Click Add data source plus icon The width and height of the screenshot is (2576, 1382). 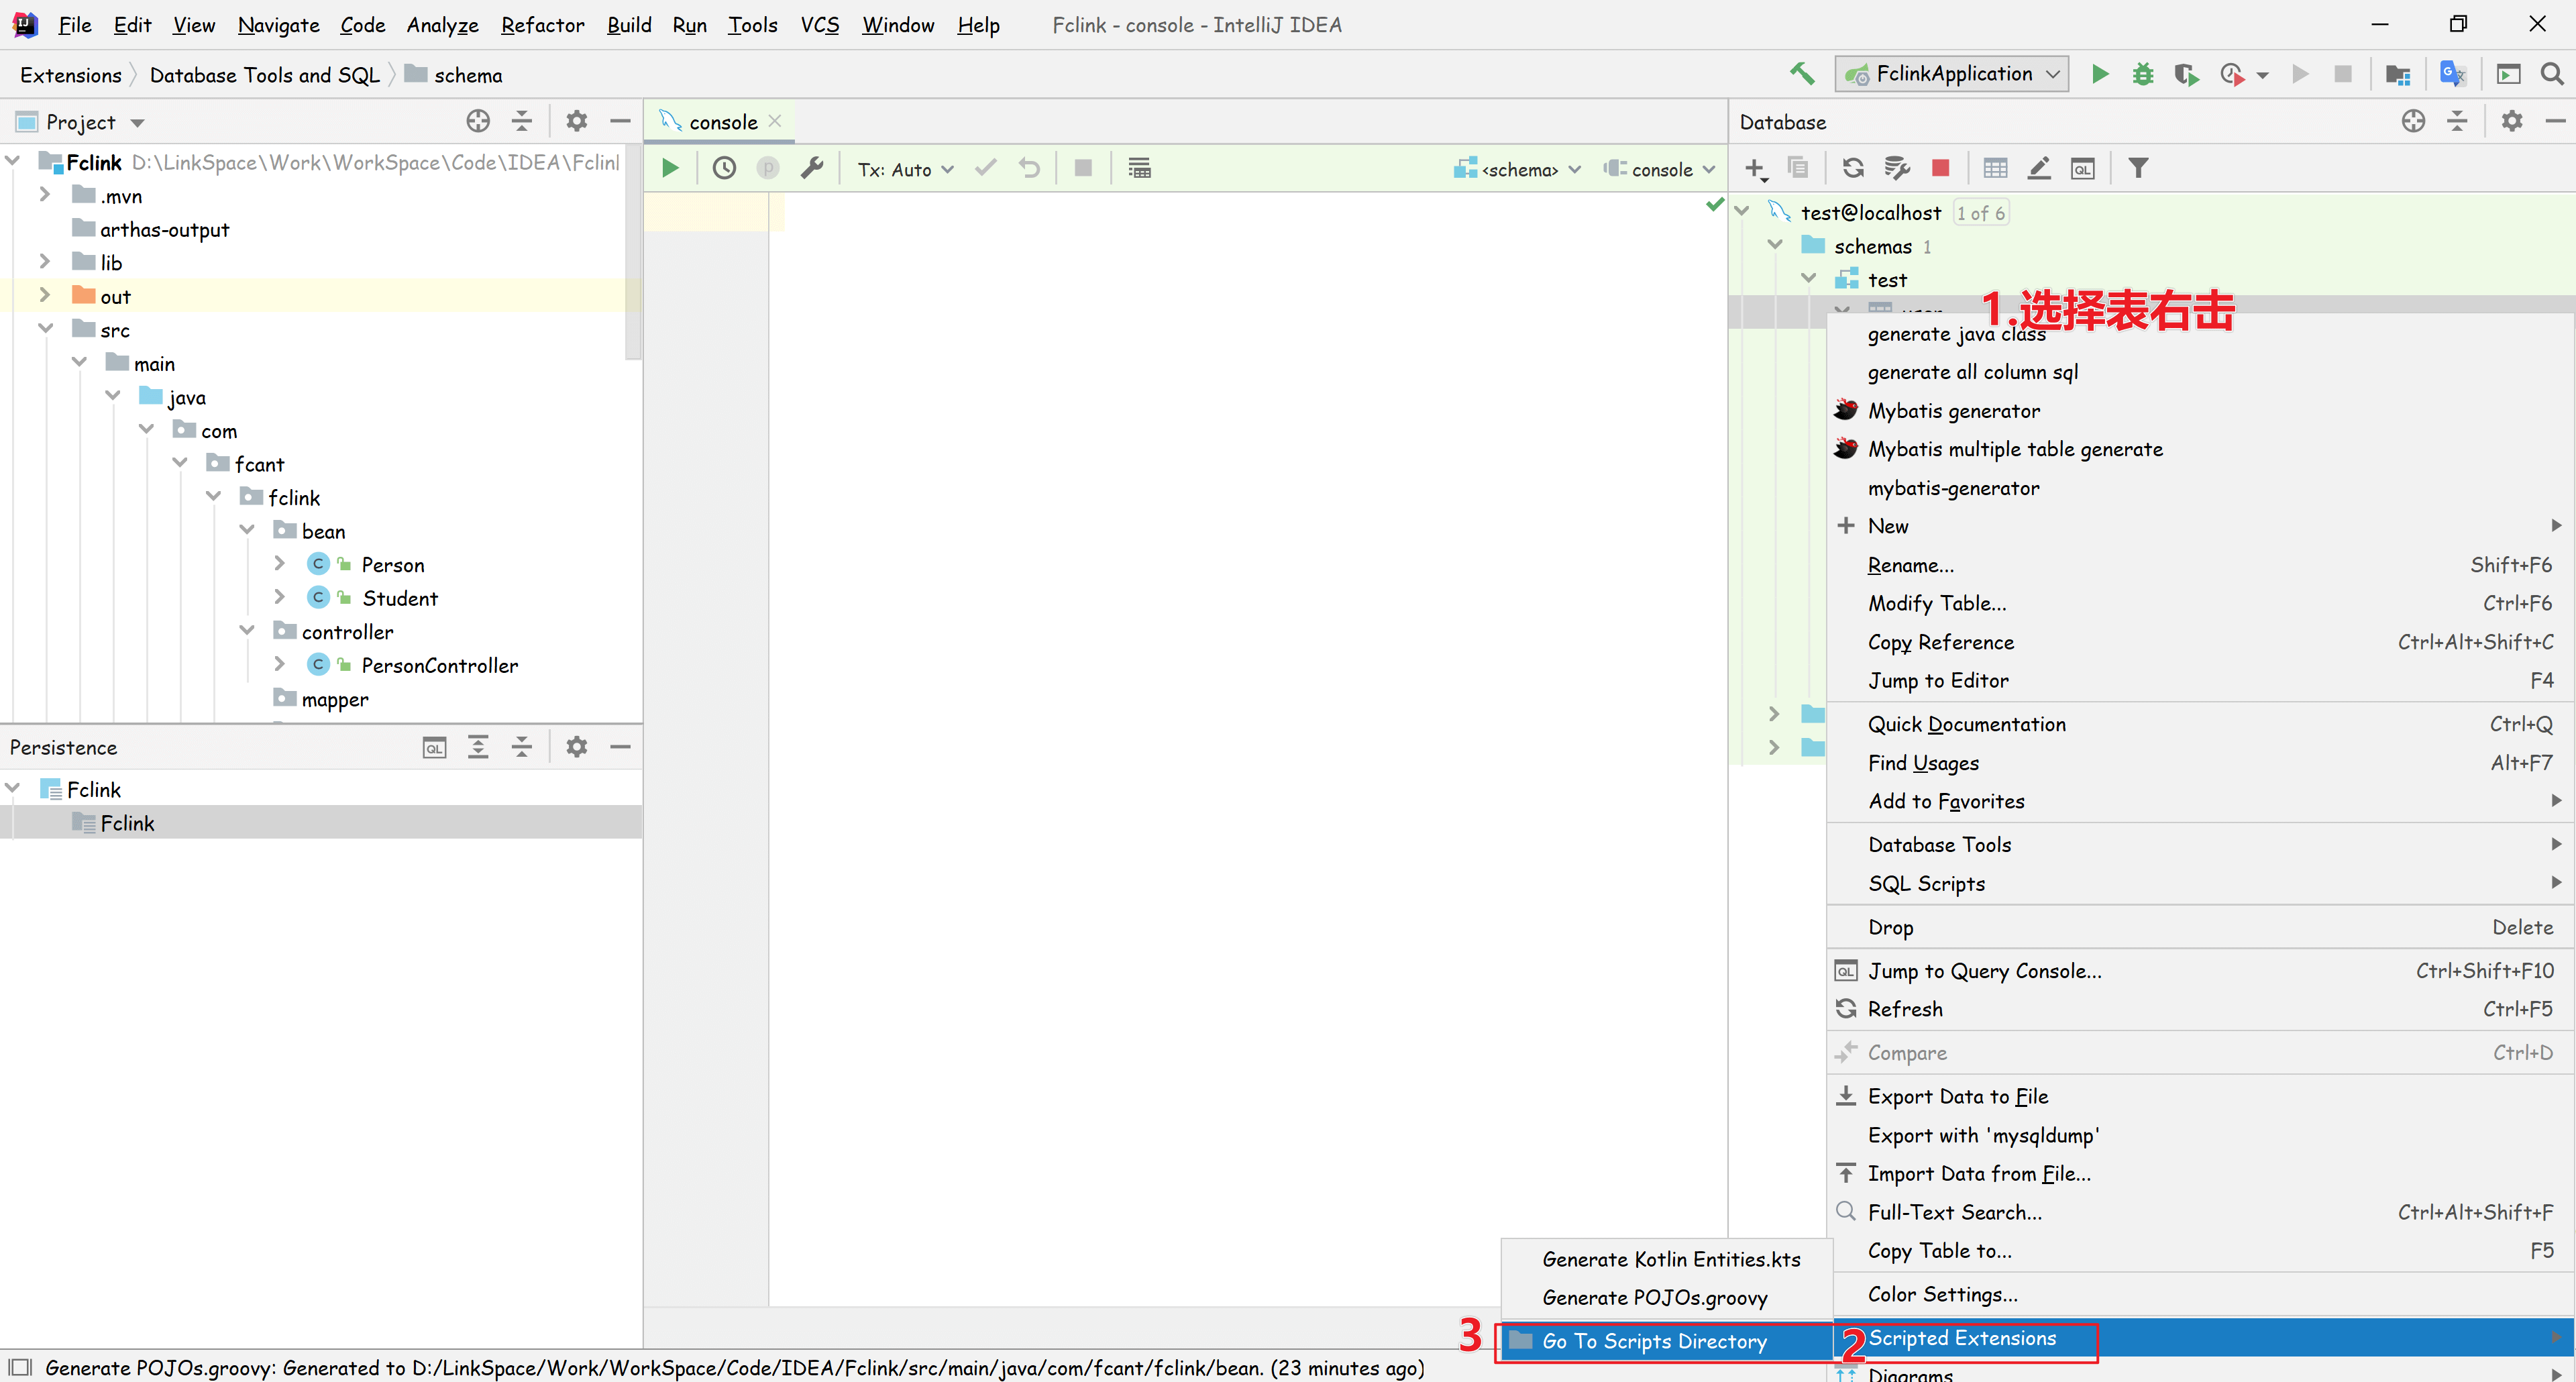[x=1754, y=168]
